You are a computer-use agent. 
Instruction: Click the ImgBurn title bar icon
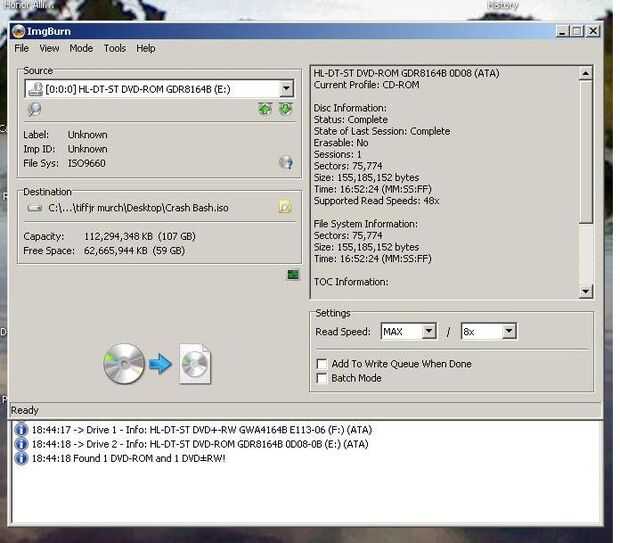[x=18, y=31]
